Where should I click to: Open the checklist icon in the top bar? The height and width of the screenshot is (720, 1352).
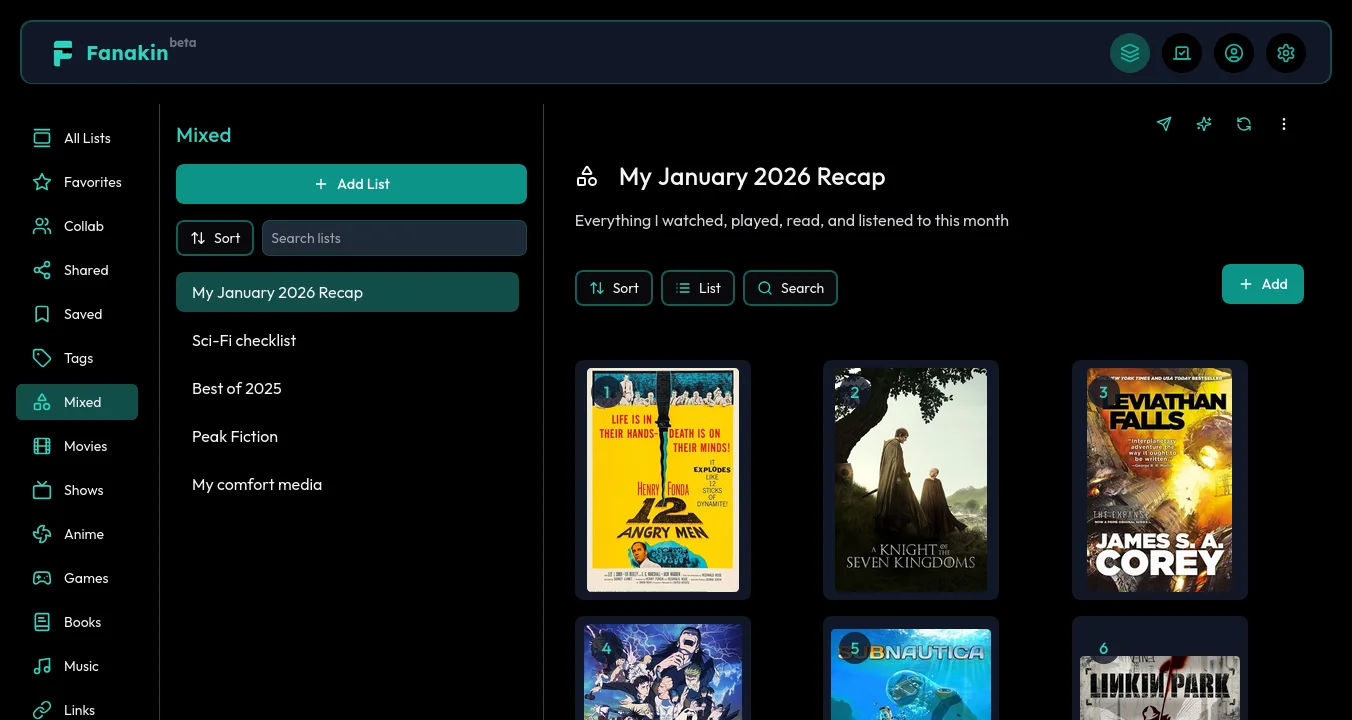tap(1182, 53)
